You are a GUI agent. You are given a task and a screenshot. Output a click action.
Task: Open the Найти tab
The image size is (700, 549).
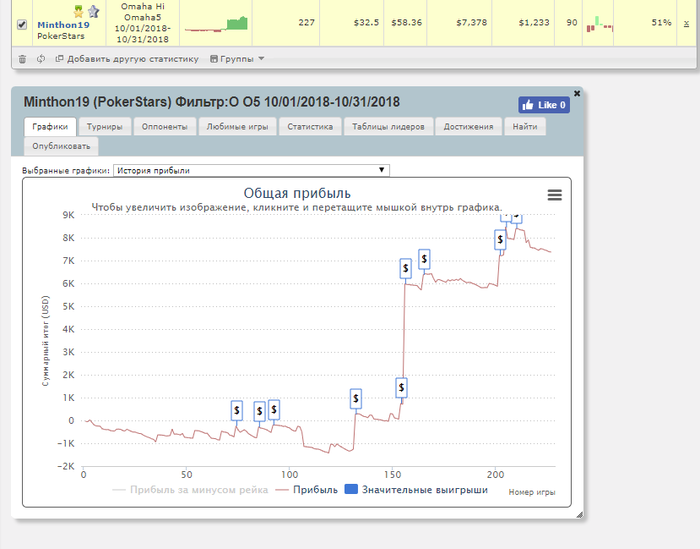coord(525,127)
